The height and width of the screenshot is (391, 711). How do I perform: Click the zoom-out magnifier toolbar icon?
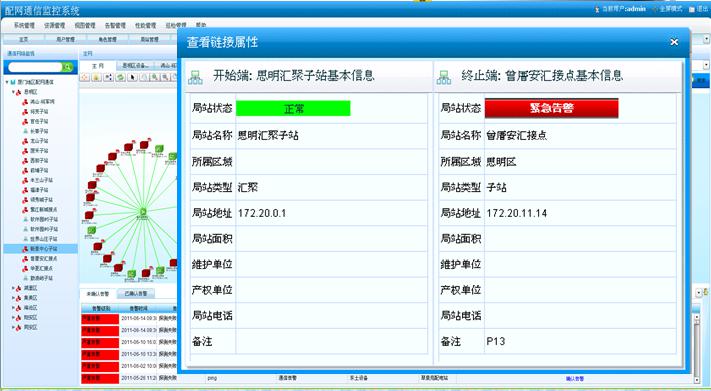coord(166,78)
